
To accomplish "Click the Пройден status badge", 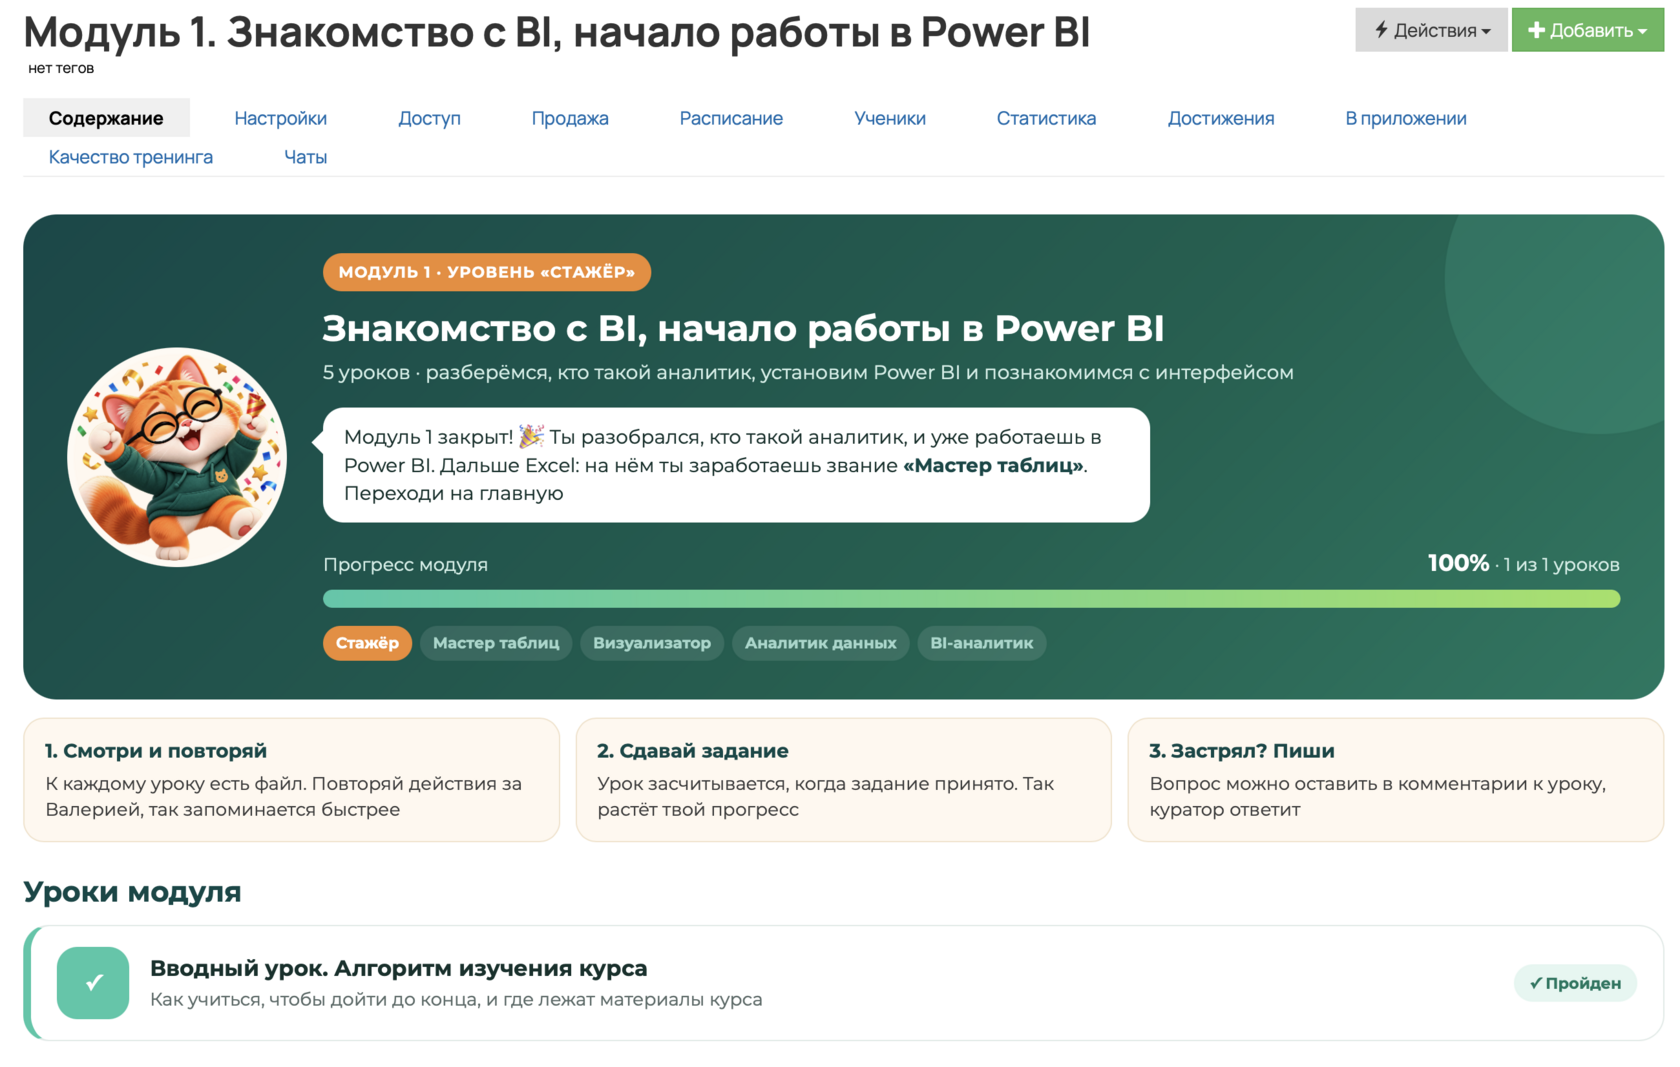I will pyautogui.click(x=1575, y=983).
